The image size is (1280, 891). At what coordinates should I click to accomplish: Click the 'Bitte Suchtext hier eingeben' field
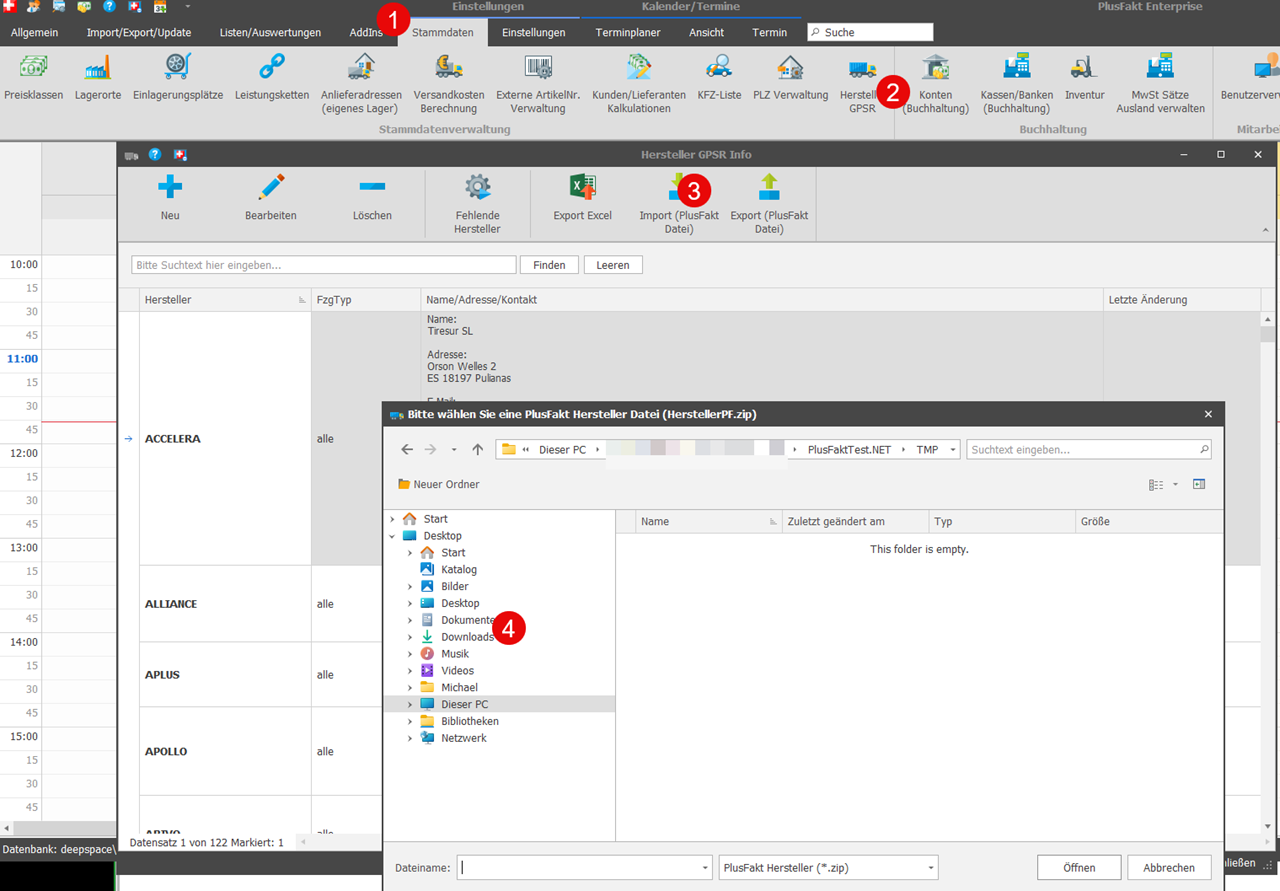(324, 265)
